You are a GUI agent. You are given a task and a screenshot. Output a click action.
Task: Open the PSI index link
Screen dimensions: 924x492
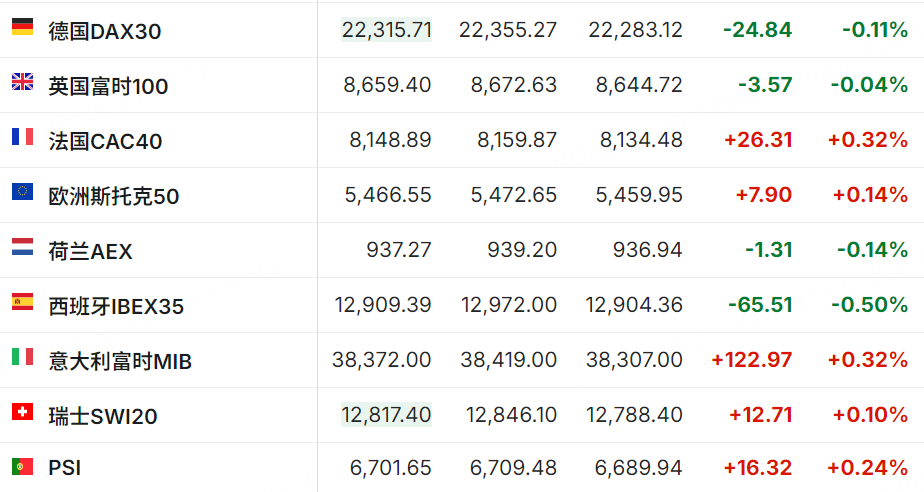(x=64, y=468)
